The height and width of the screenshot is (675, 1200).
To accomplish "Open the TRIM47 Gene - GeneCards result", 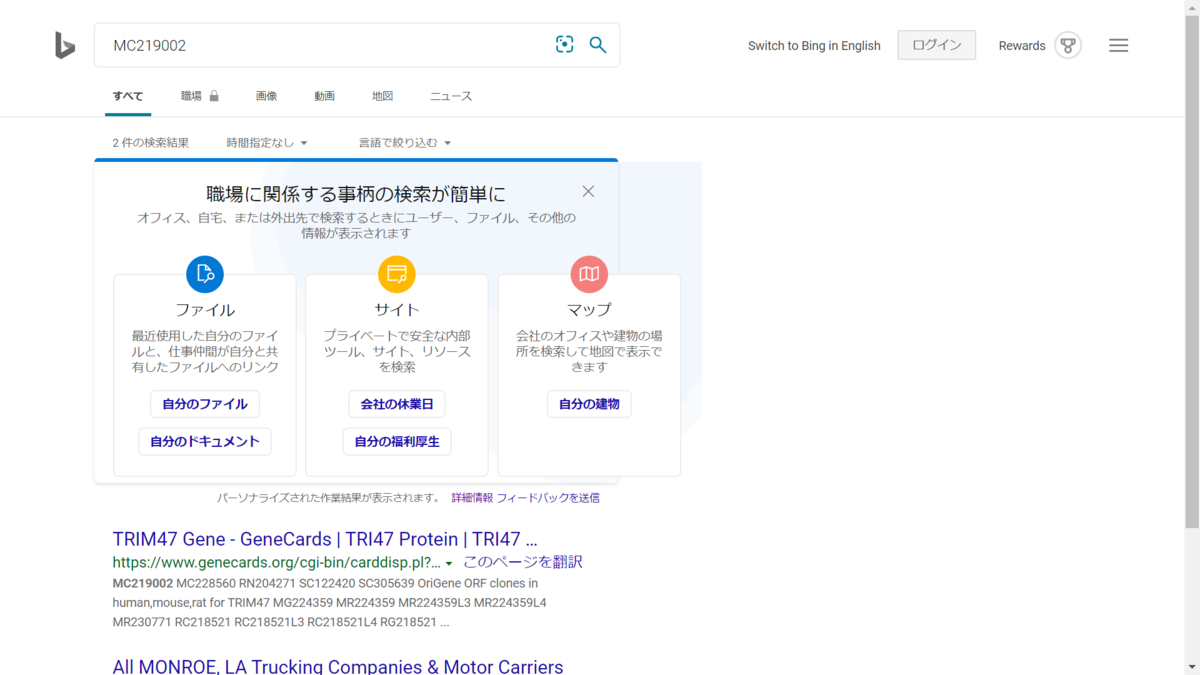I will pos(325,539).
